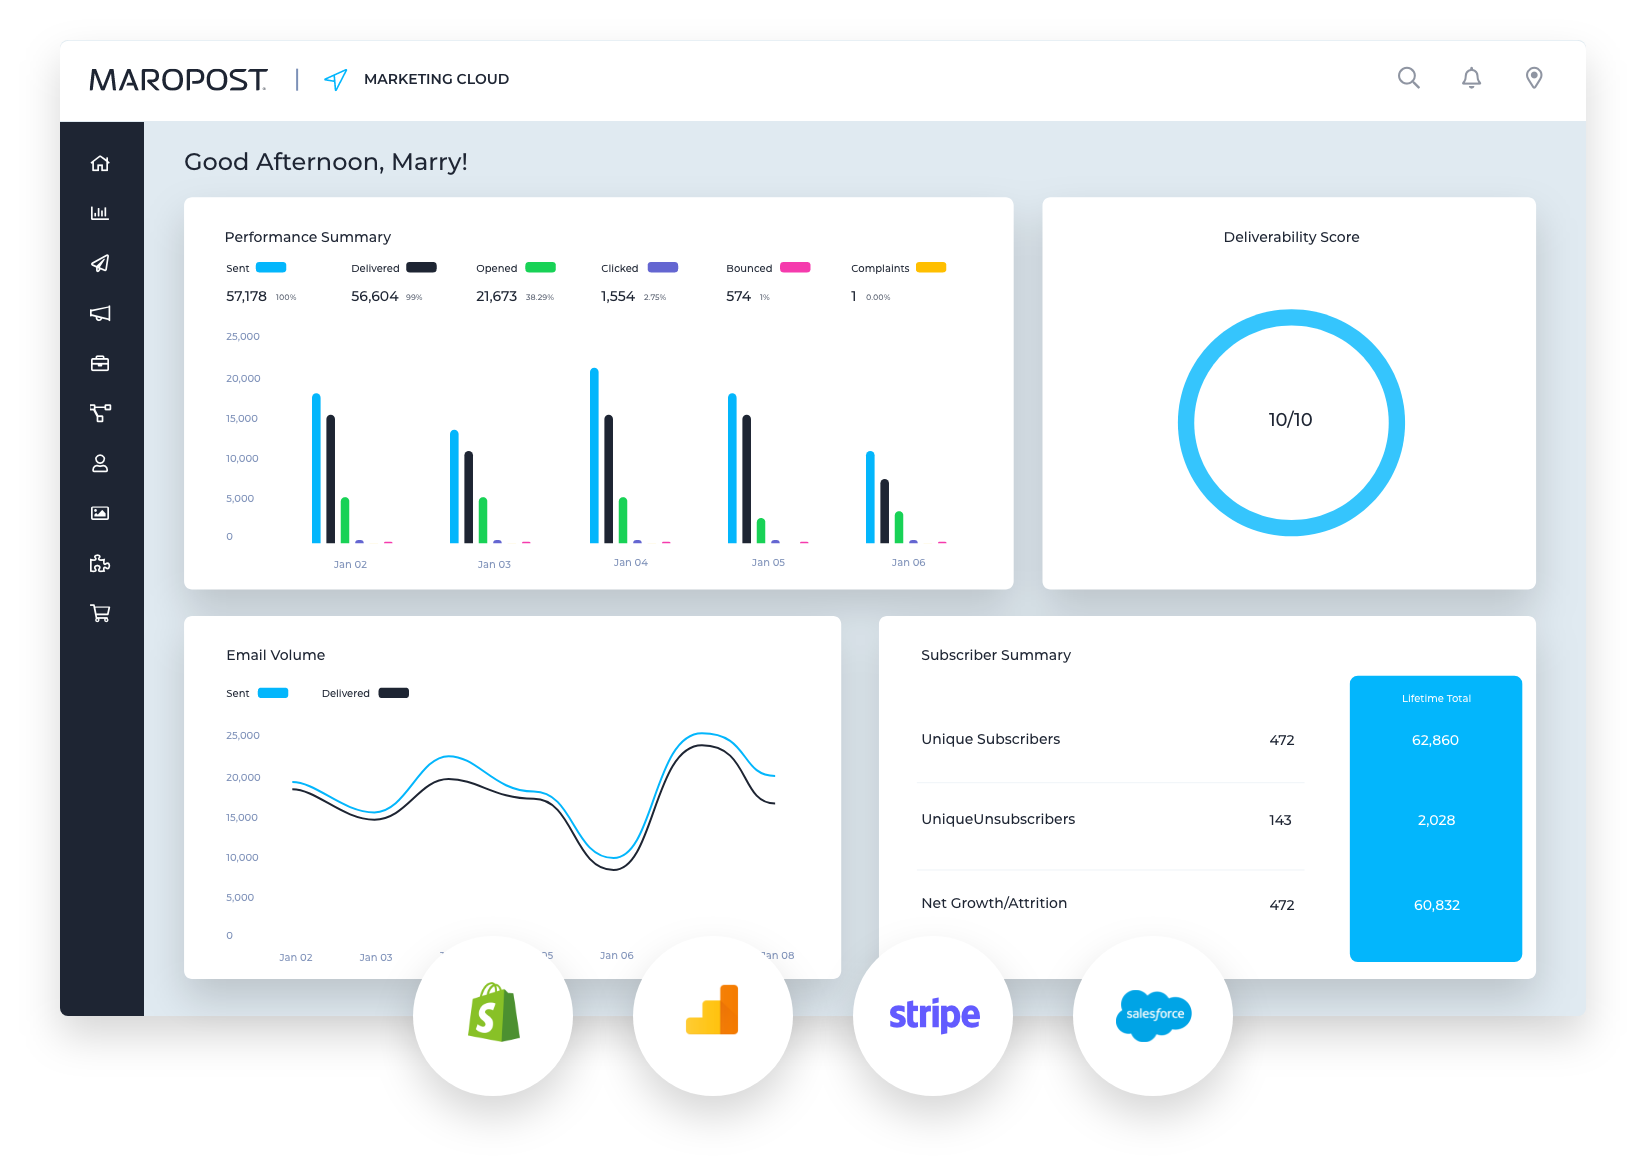The image size is (1646, 1176).
Task: Toggle Delivered legend in Email Volume
Action: tap(393, 693)
